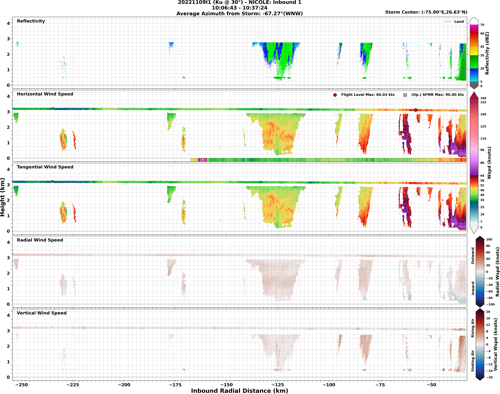Select the Vertical Wind Speed panel title

tap(42, 313)
